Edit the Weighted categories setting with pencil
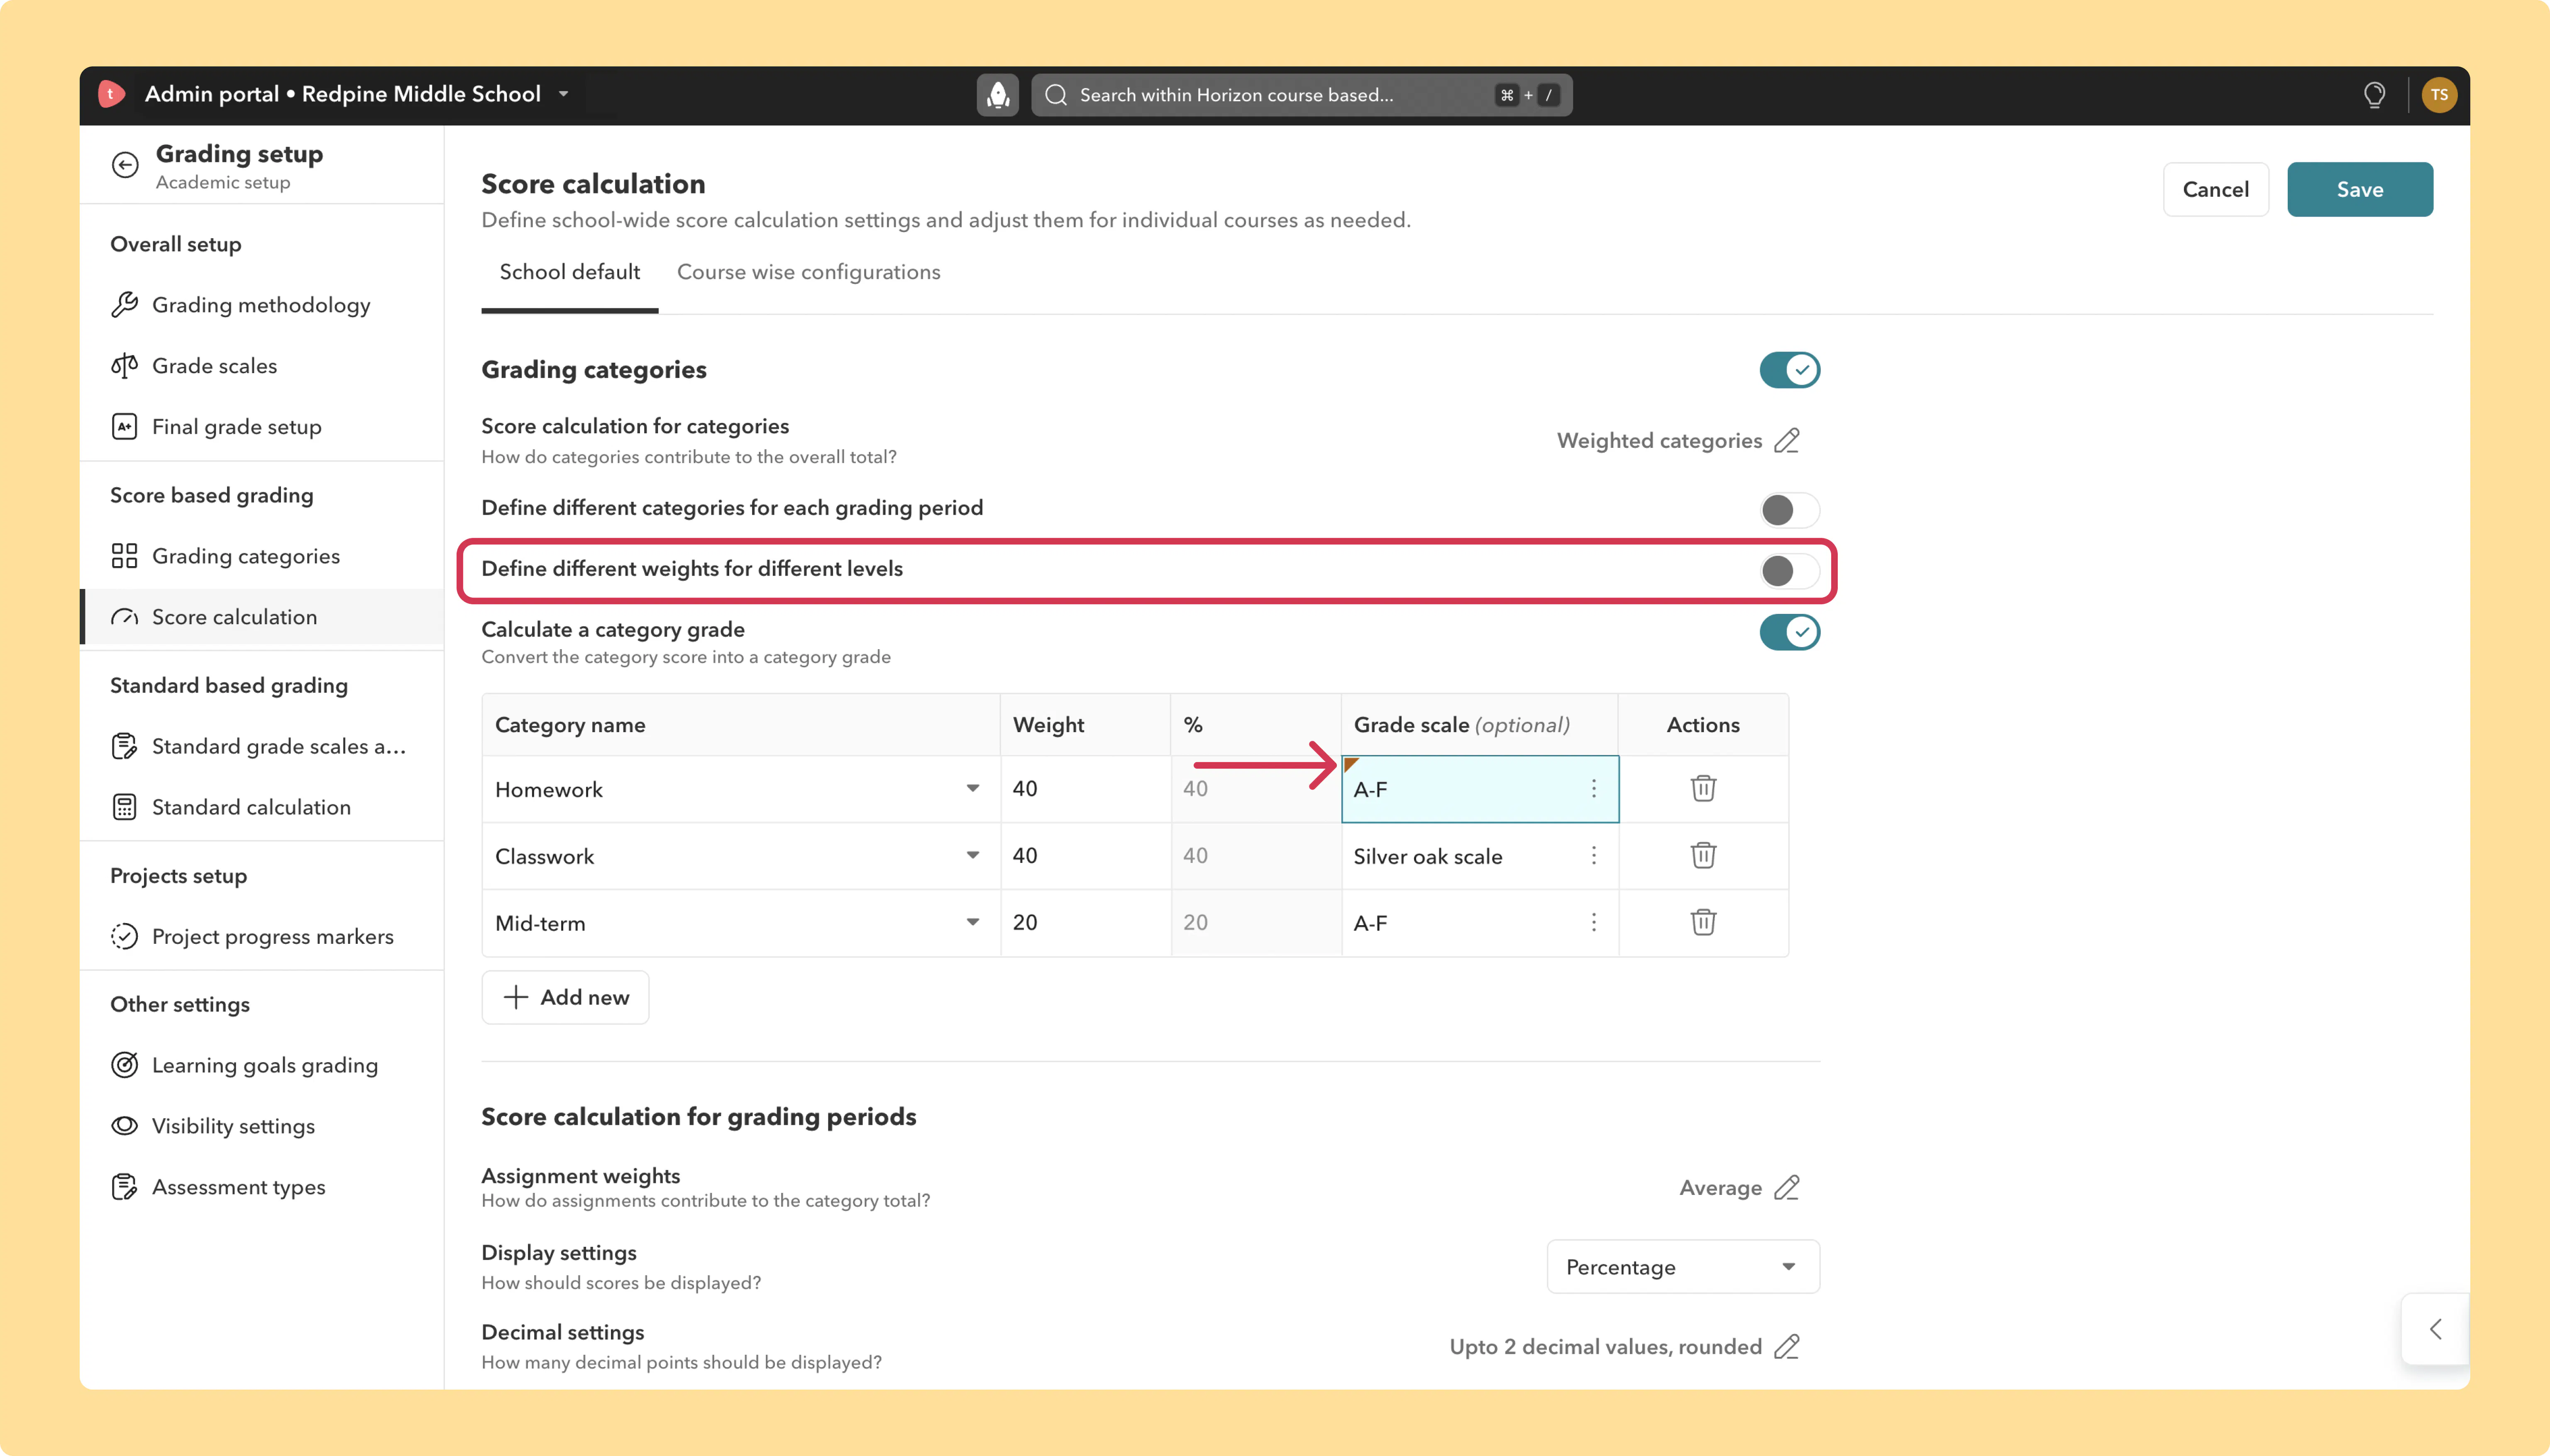 click(x=1787, y=441)
